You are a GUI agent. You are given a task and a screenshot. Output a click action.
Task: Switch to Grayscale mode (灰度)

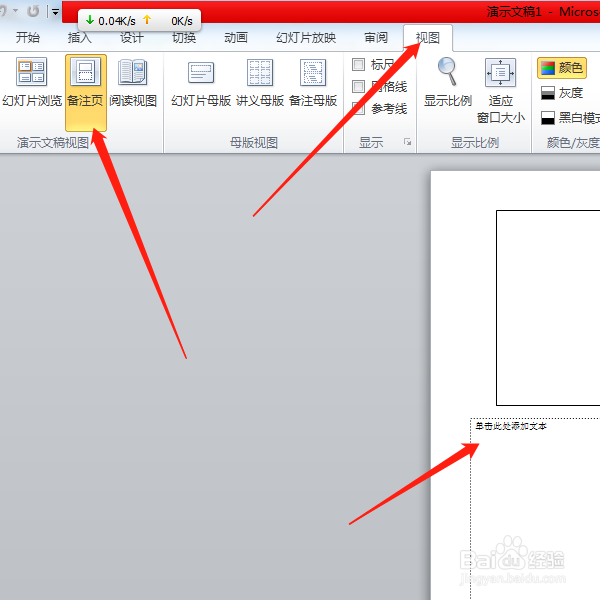[562, 93]
